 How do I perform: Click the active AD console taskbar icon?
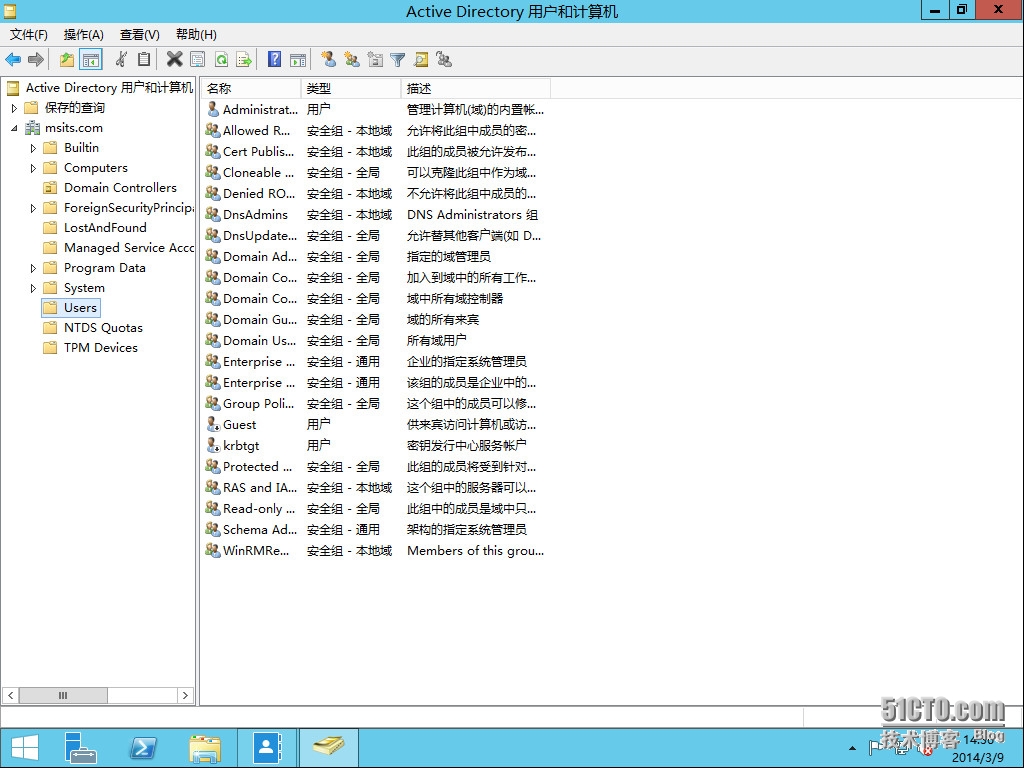point(328,748)
